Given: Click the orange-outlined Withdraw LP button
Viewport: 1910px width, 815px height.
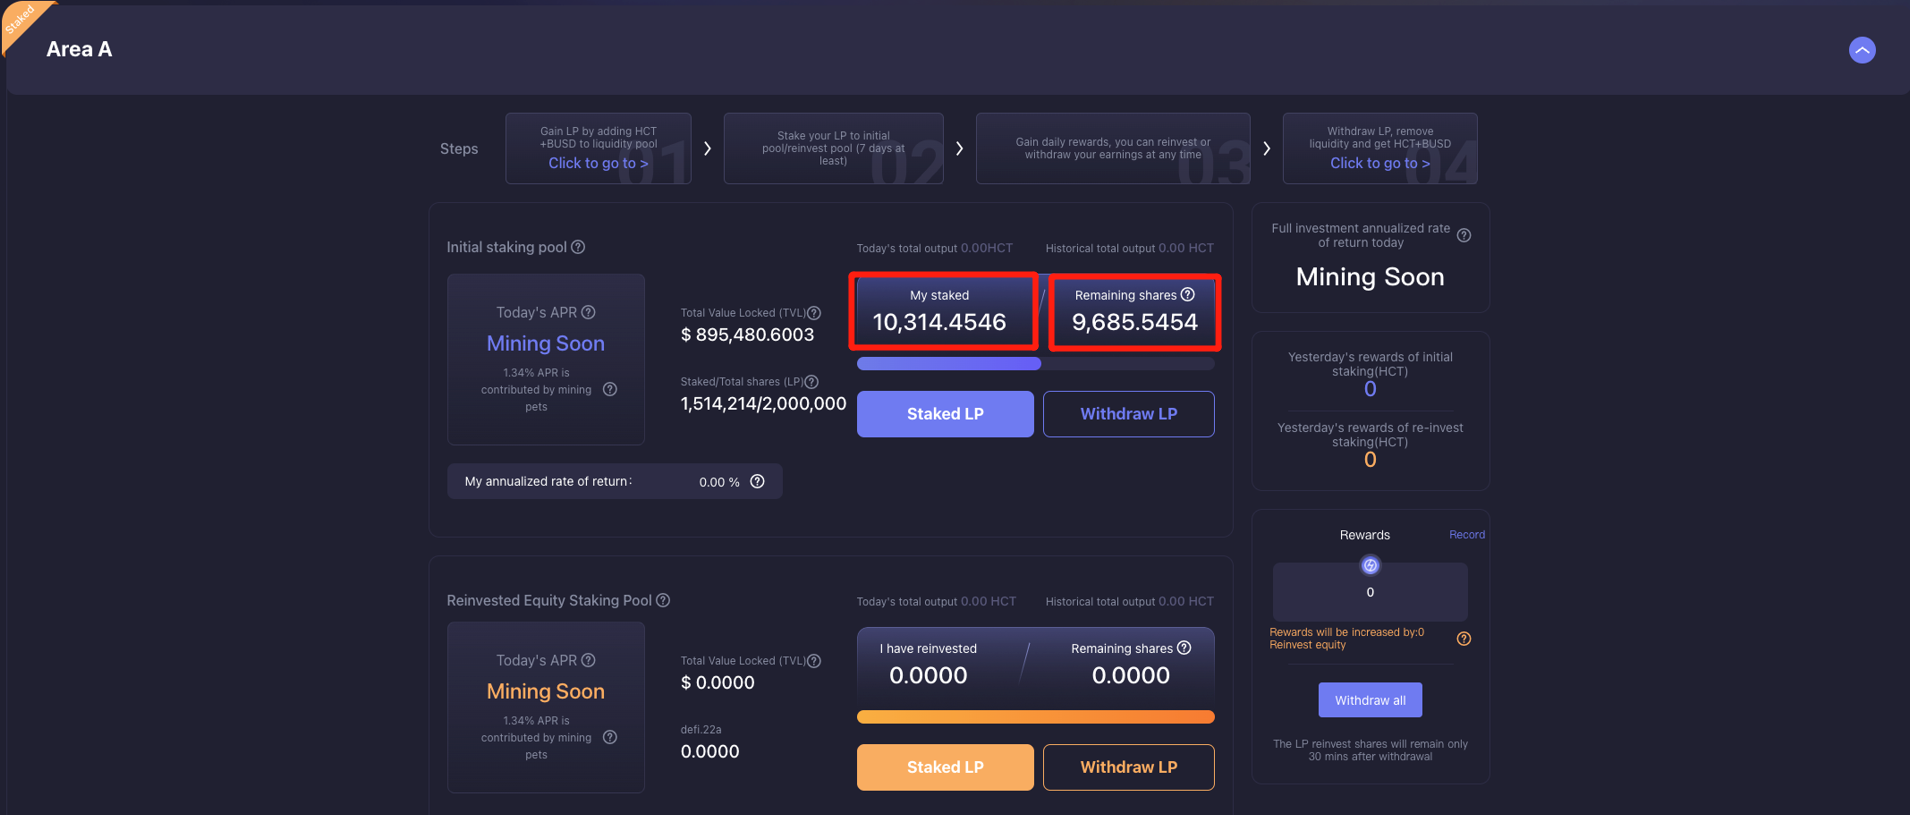Looking at the screenshot, I should 1128,767.
